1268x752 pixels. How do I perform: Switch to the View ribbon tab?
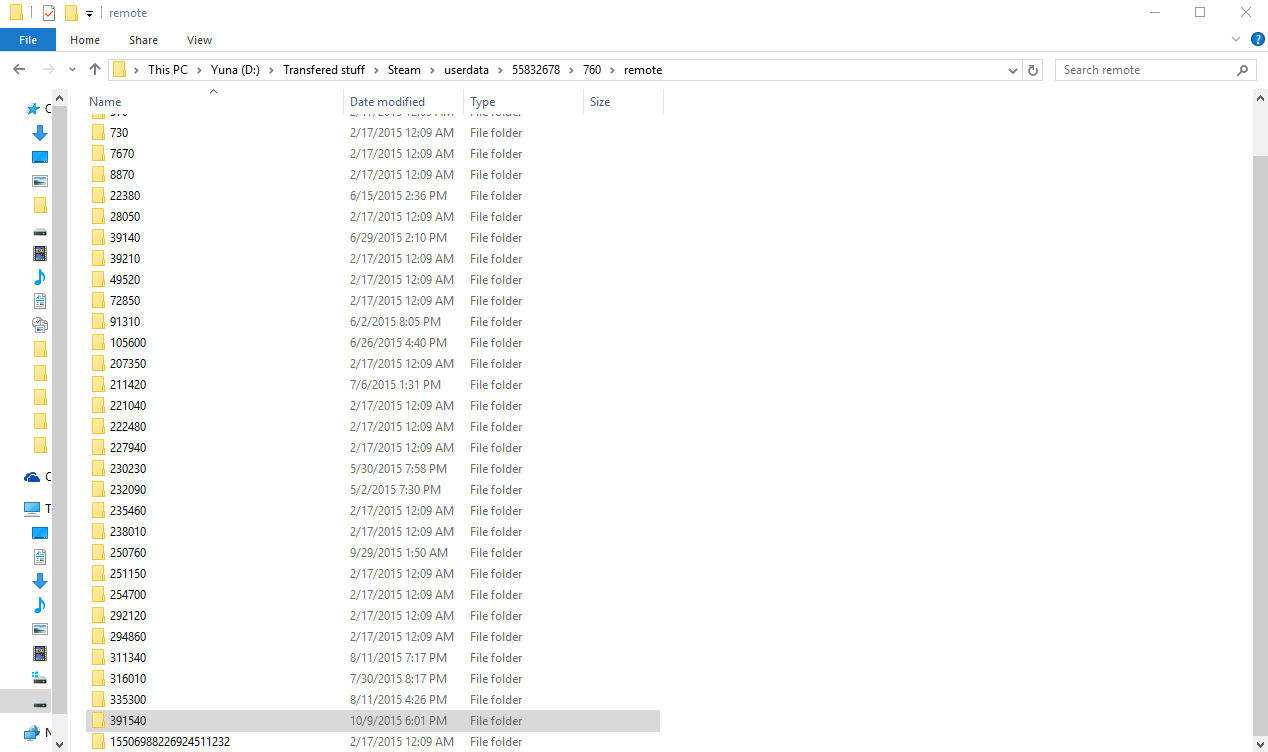pyautogui.click(x=199, y=40)
